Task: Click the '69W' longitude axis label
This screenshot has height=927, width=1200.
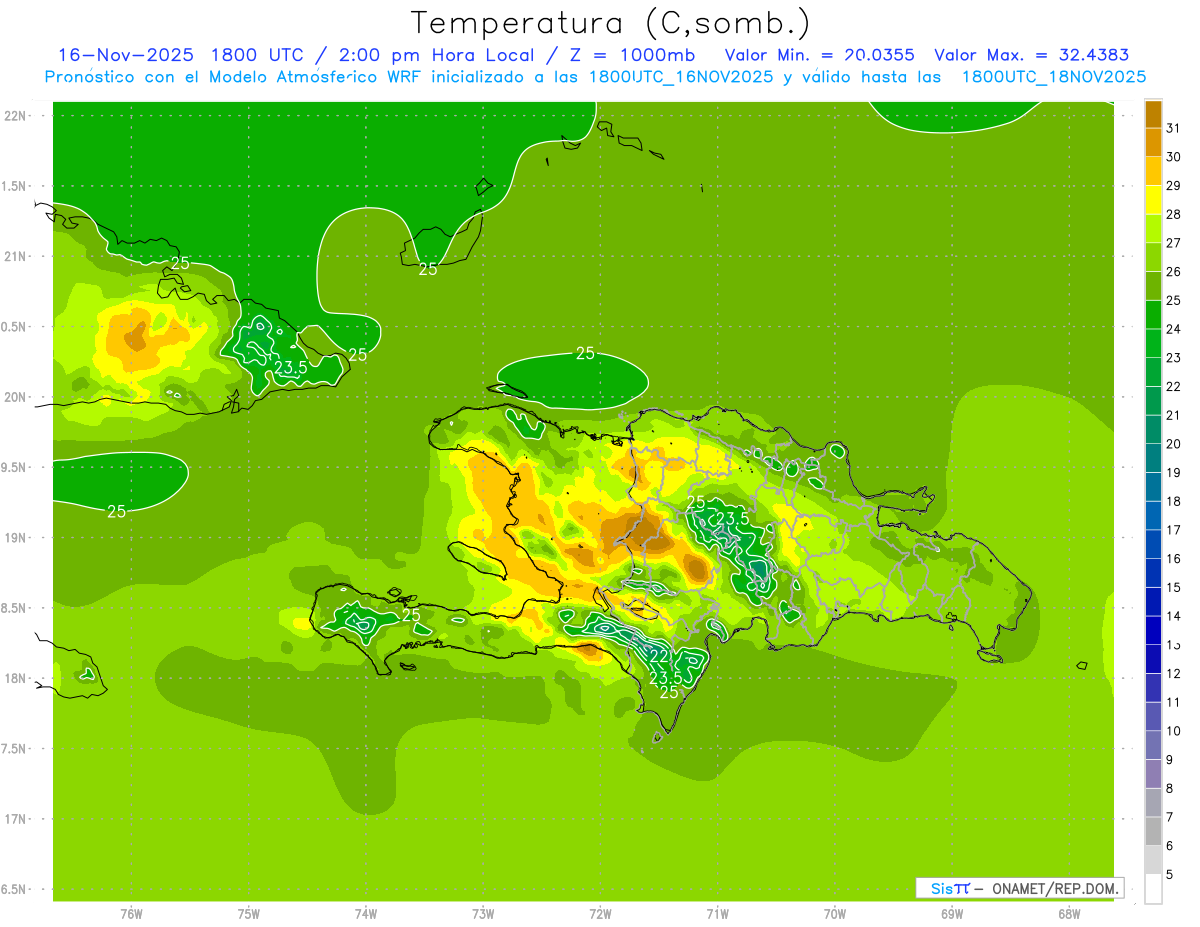Action: pyautogui.click(x=952, y=913)
